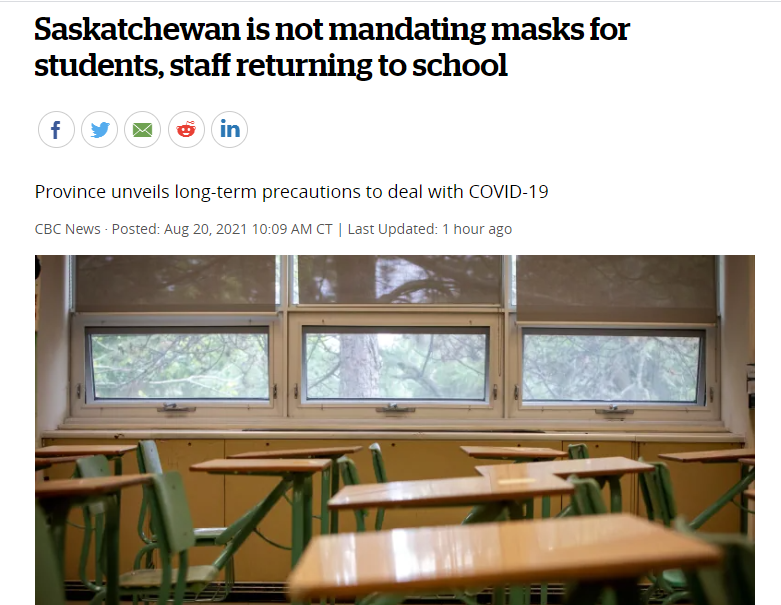Click the classroom desks photo
This screenshot has height=605, width=781.
(394, 430)
